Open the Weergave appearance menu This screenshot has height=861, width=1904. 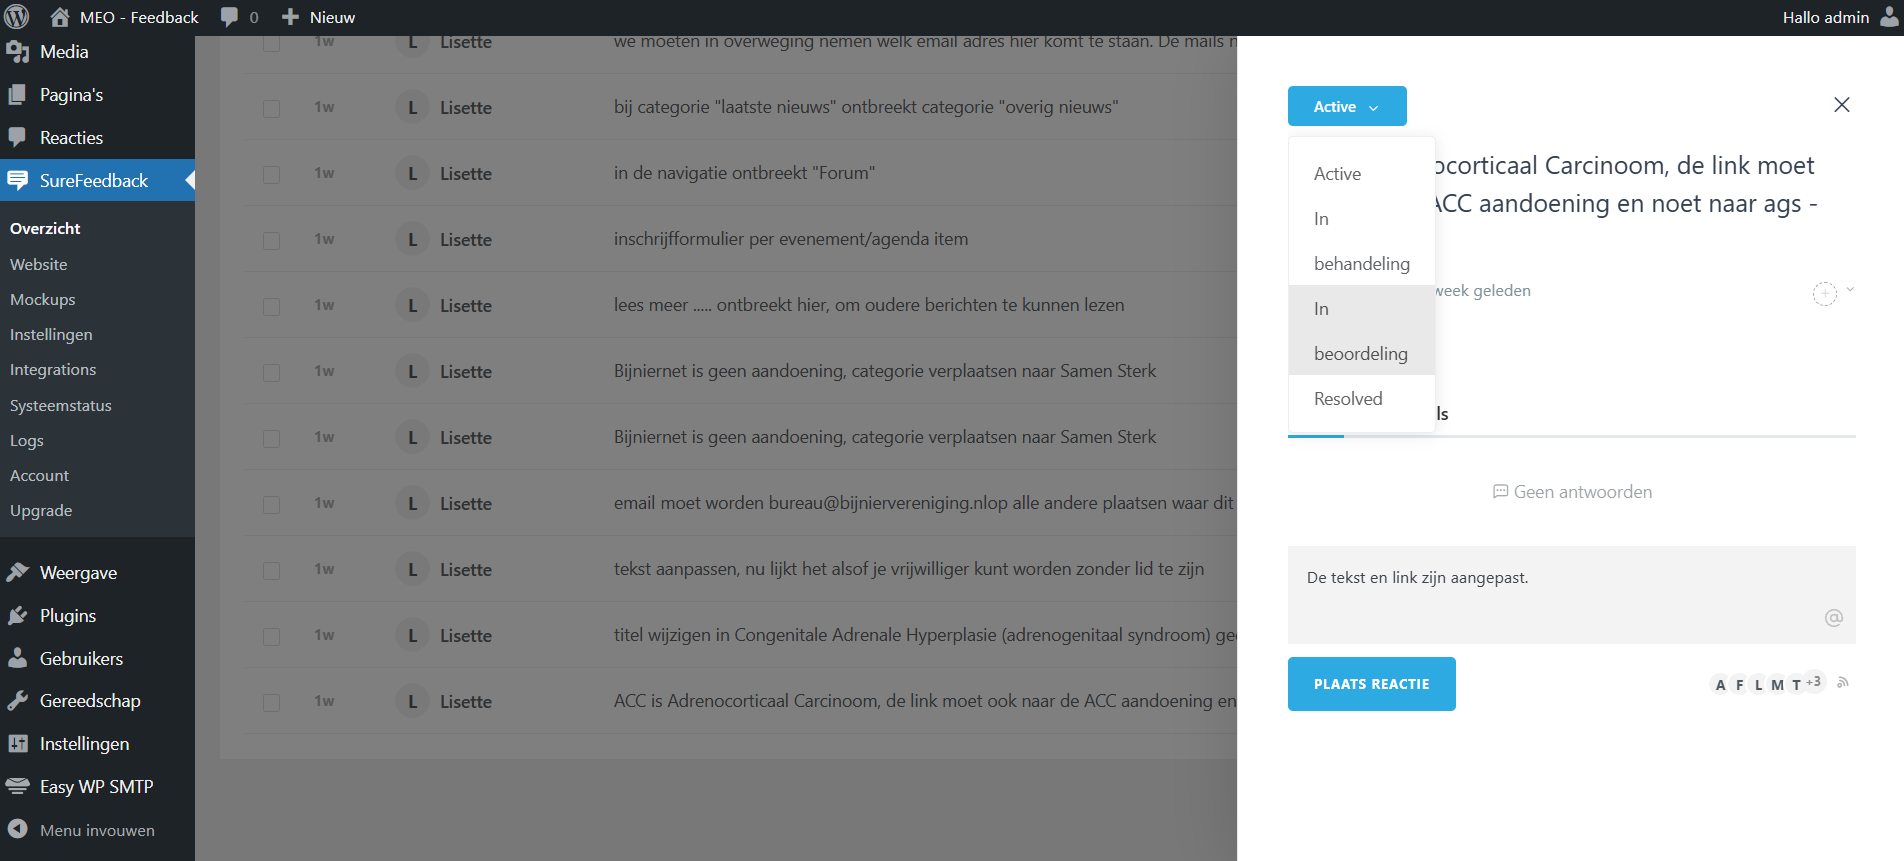pos(78,573)
